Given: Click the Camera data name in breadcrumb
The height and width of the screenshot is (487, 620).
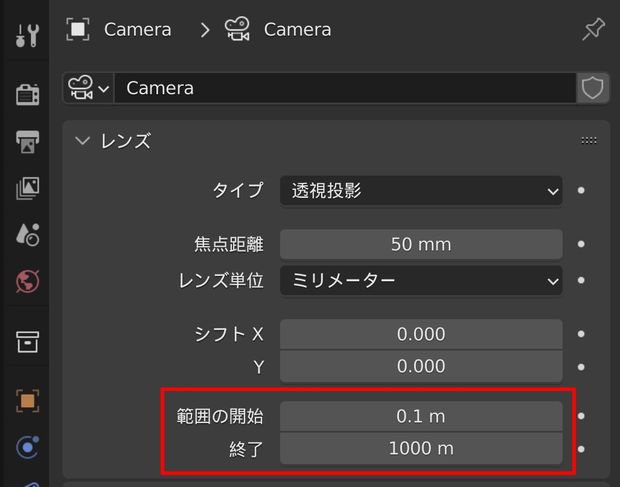Looking at the screenshot, I should tap(297, 30).
